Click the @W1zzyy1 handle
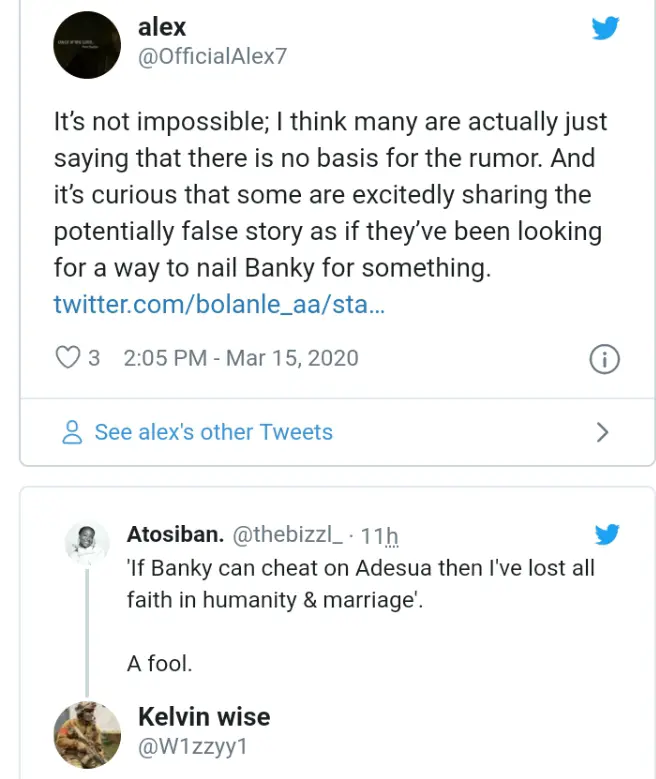 point(192,747)
